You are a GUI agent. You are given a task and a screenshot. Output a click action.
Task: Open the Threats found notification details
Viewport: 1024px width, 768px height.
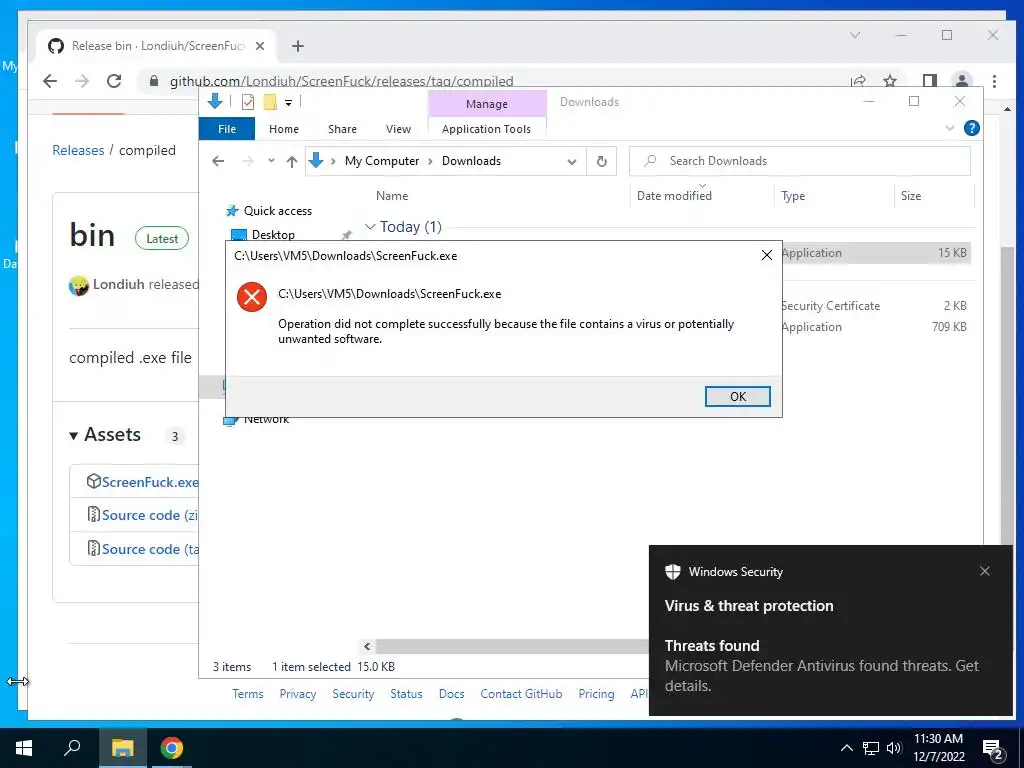pos(822,665)
